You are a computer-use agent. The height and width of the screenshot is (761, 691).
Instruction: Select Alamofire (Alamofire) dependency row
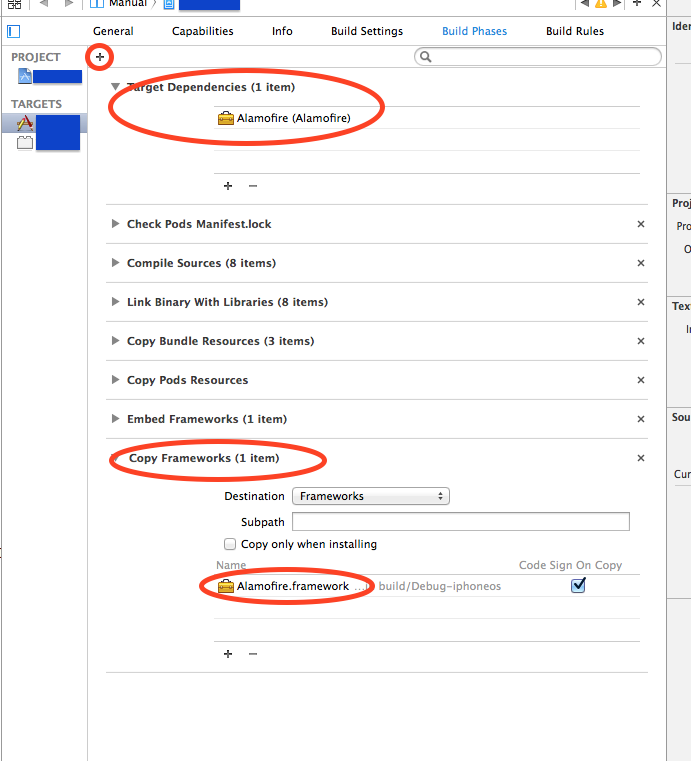pos(427,118)
